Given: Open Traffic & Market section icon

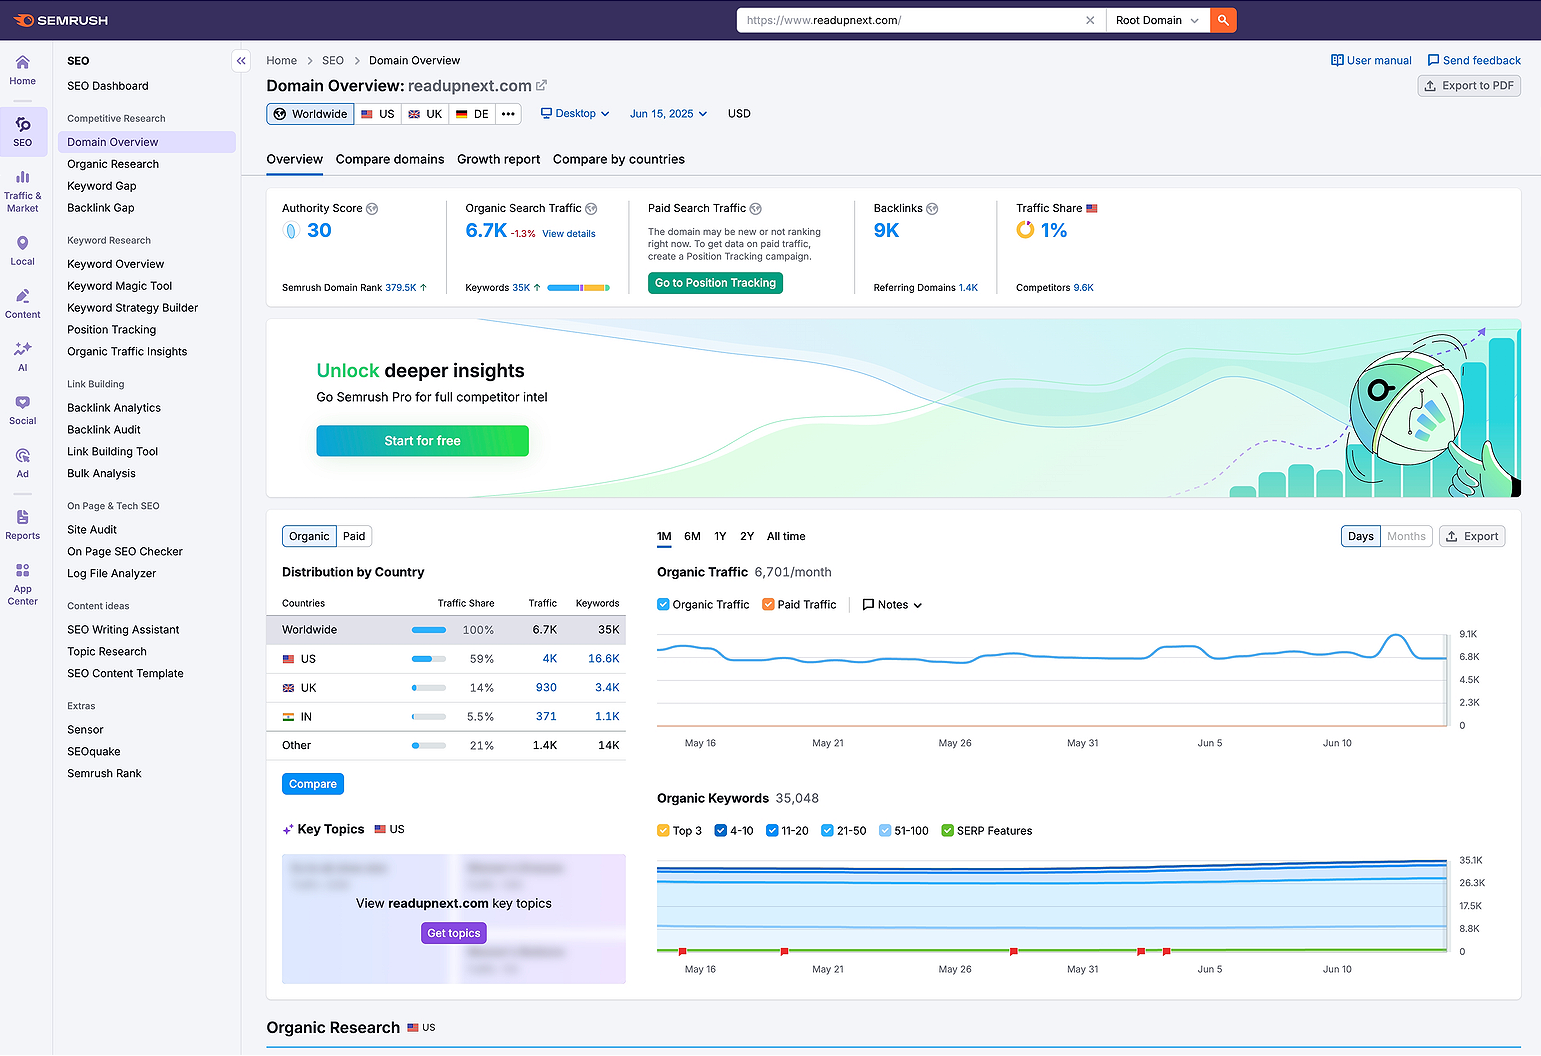Looking at the screenshot, I should [23, 191].
